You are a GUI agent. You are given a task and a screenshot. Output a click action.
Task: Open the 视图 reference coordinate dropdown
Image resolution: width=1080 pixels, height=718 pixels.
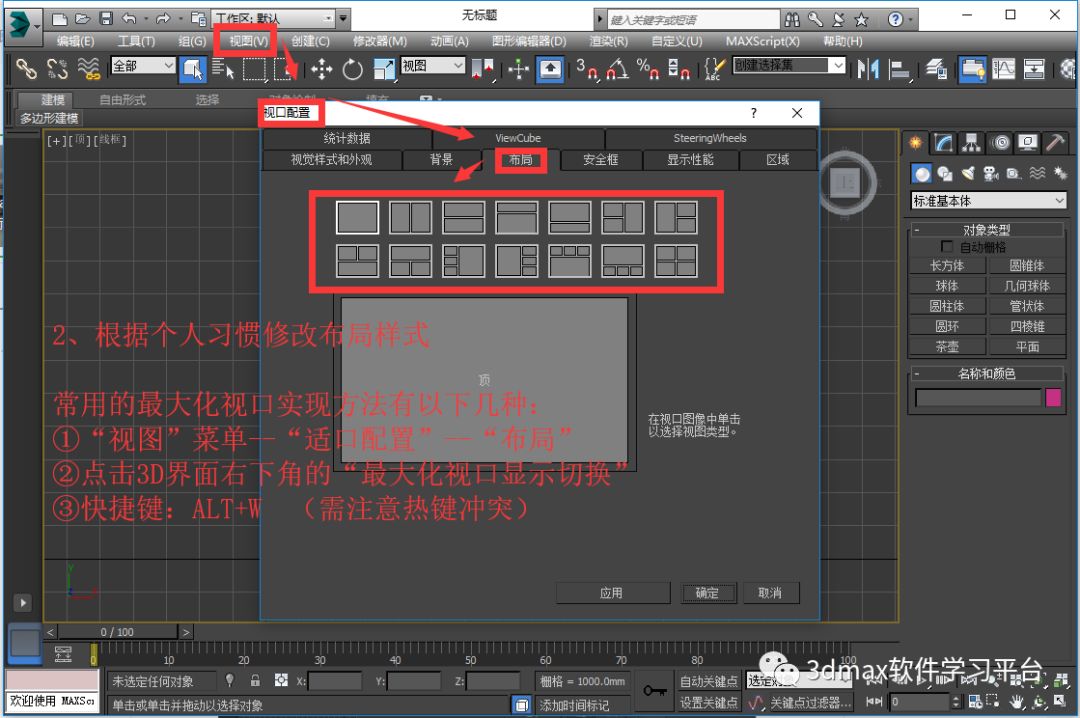point(433,65)
